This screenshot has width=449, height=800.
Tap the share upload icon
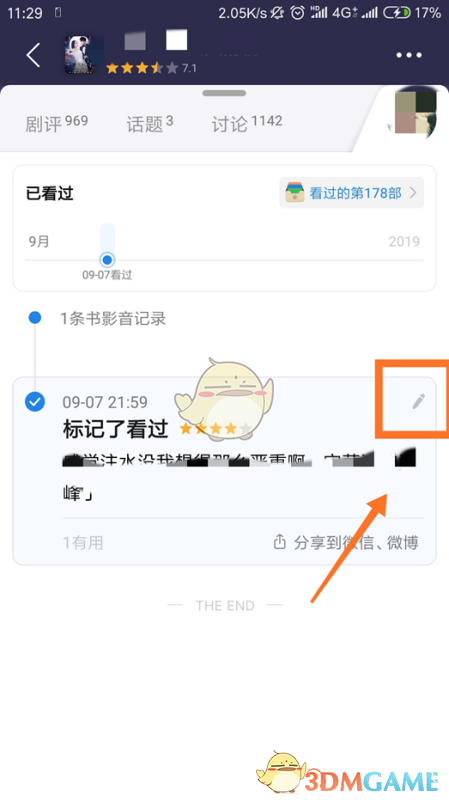click(x=280, y=541)
